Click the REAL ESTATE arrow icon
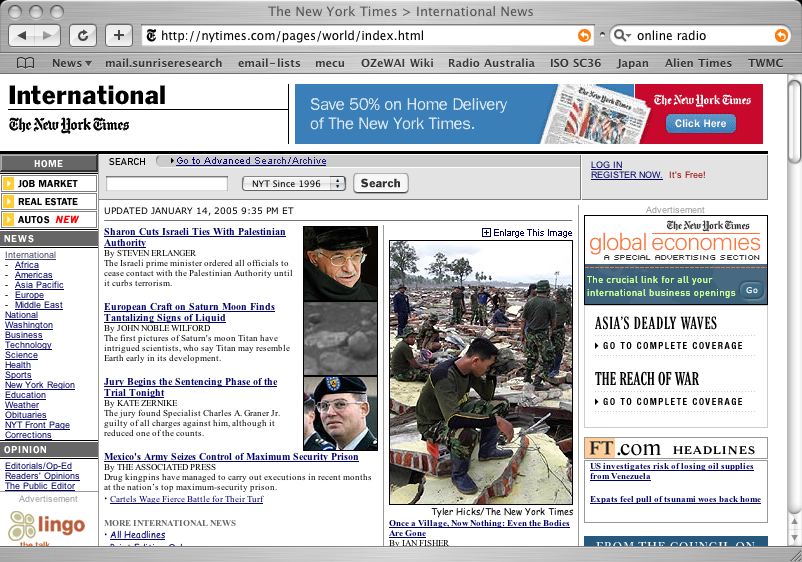Viewport: 802px width, 562px height. coord(8,201)
